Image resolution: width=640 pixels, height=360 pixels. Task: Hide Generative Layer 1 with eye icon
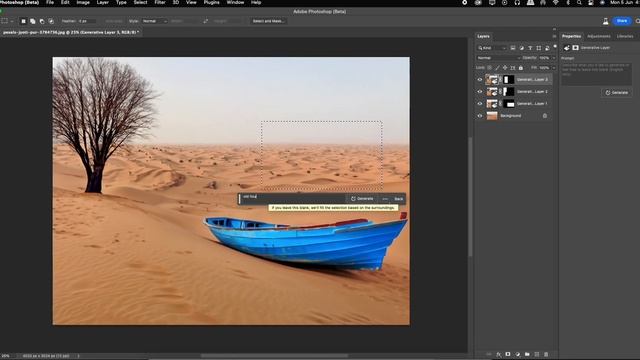coord(480,104)
